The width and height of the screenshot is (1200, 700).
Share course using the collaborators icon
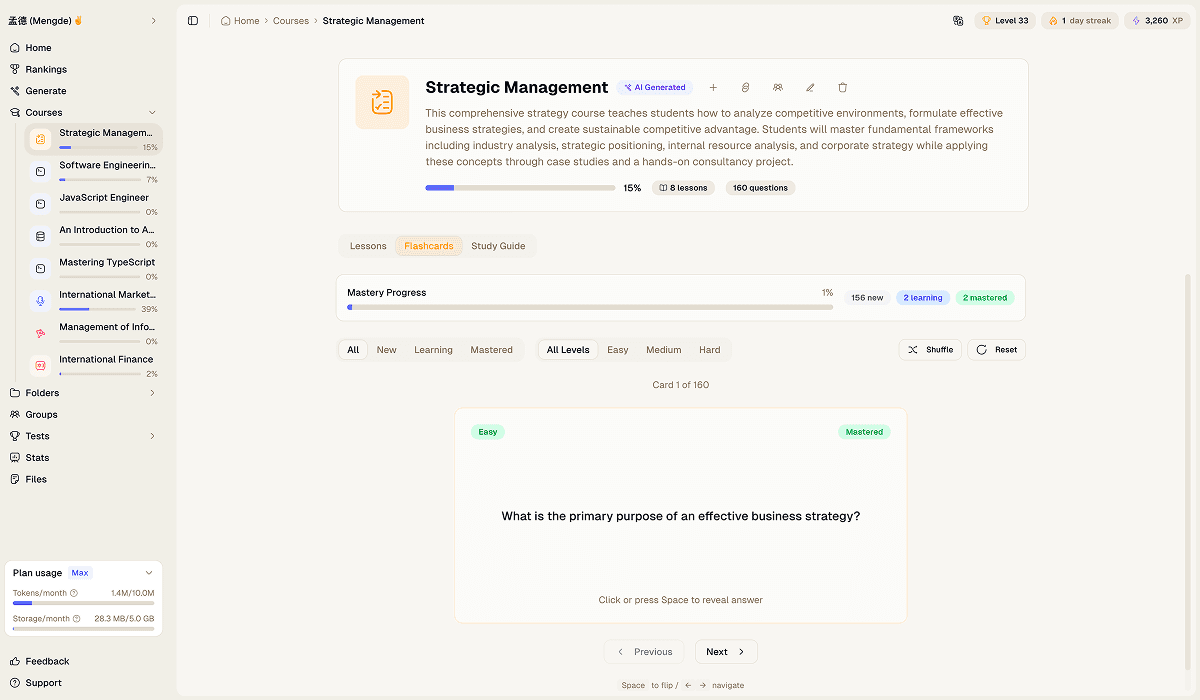pyautogui.click(x=778, y=87)
